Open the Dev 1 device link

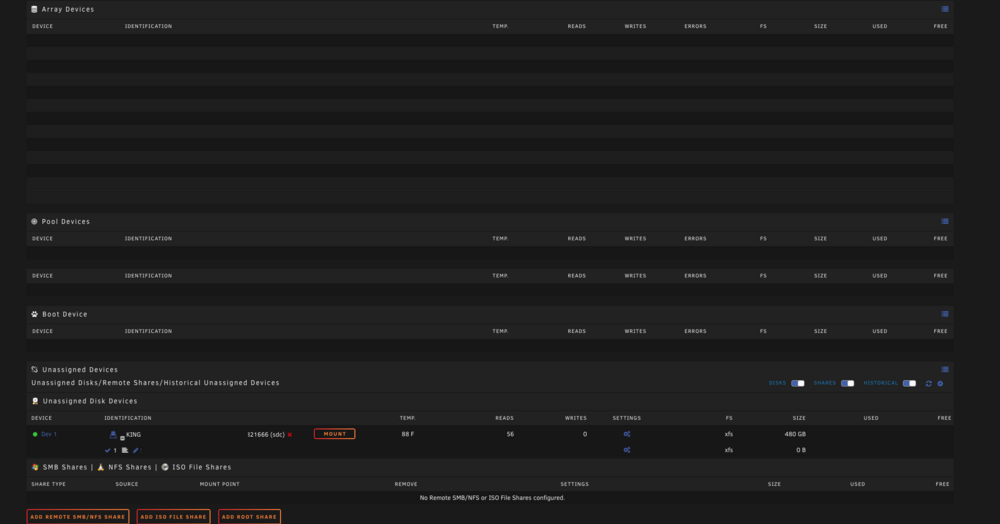point(49,435)
